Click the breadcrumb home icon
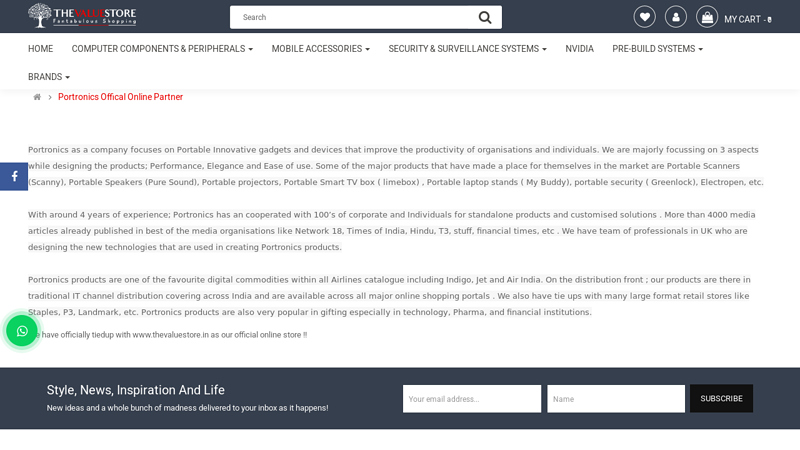The height and width of the screenshot is (450, 800). (x=37, y=97)
